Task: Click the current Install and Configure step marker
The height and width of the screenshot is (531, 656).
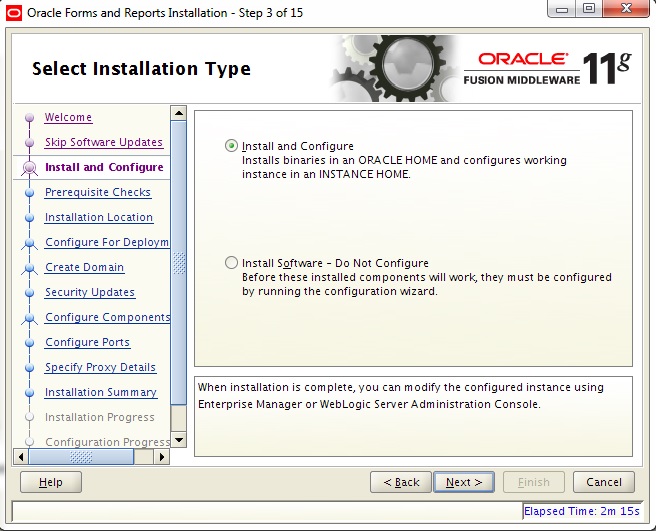Action: point(28,168)
